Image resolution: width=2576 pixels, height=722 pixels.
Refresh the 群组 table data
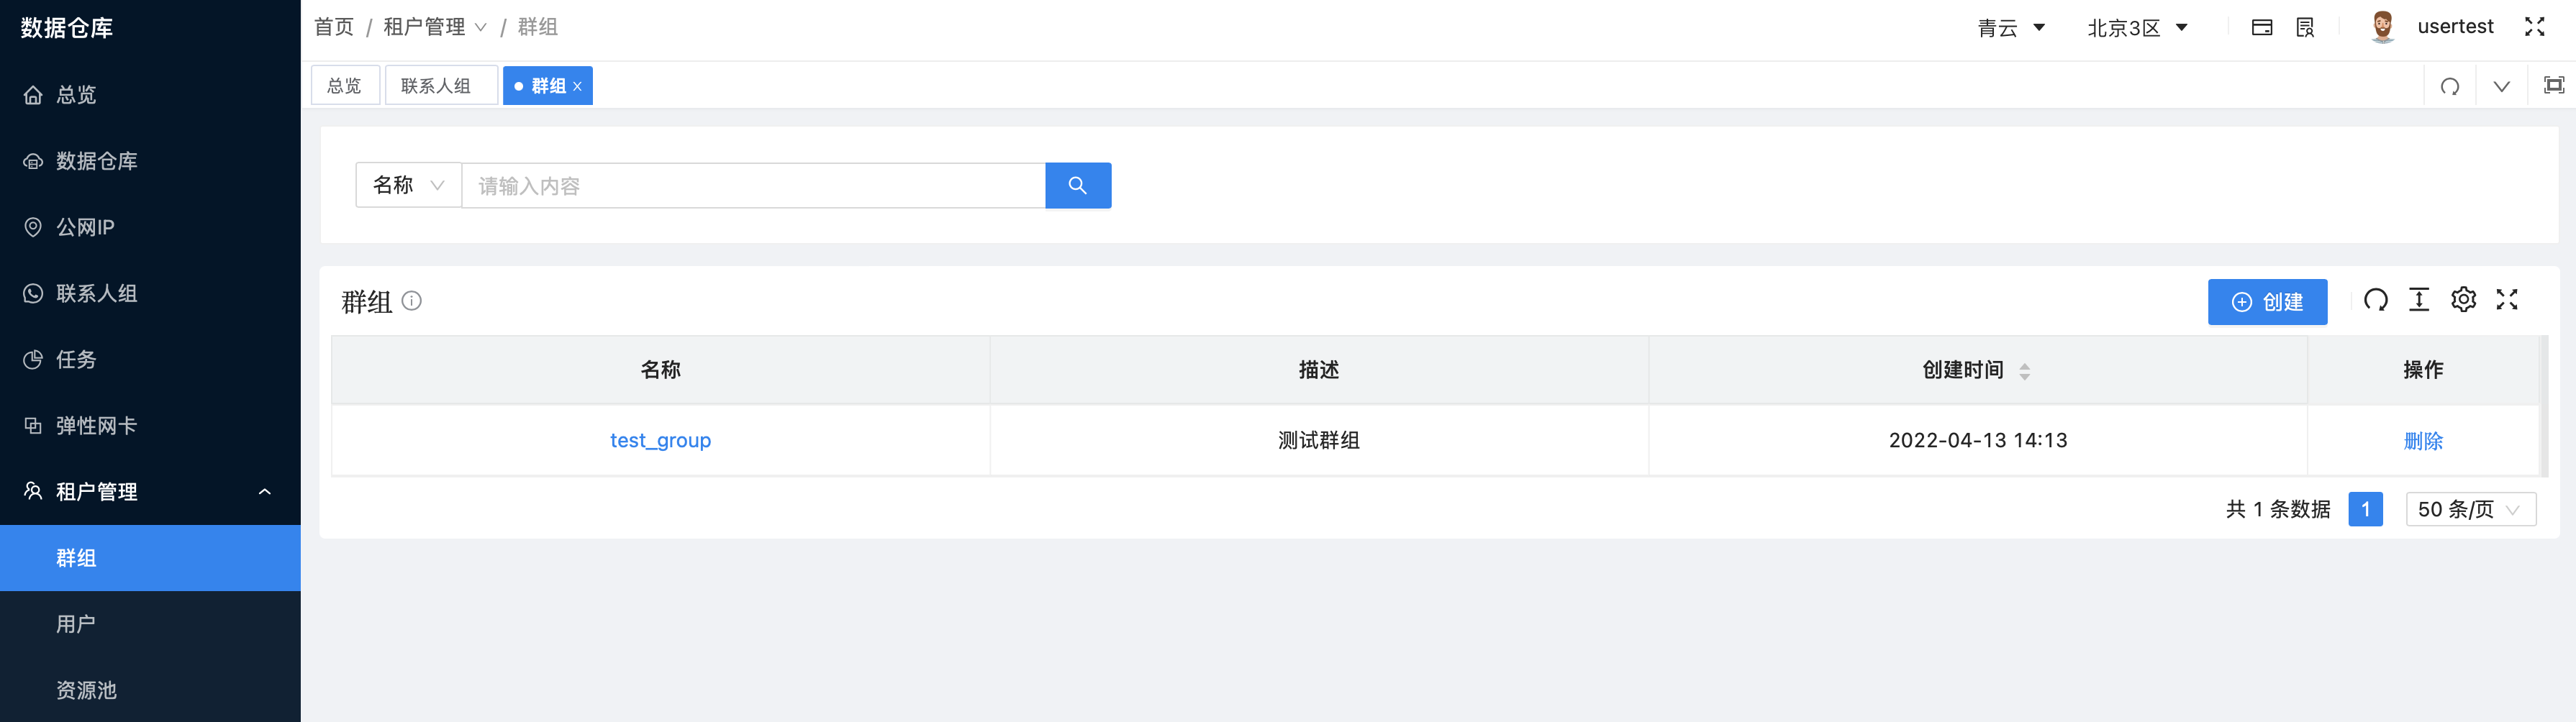pyautogui.click(x=2377, y=299)
